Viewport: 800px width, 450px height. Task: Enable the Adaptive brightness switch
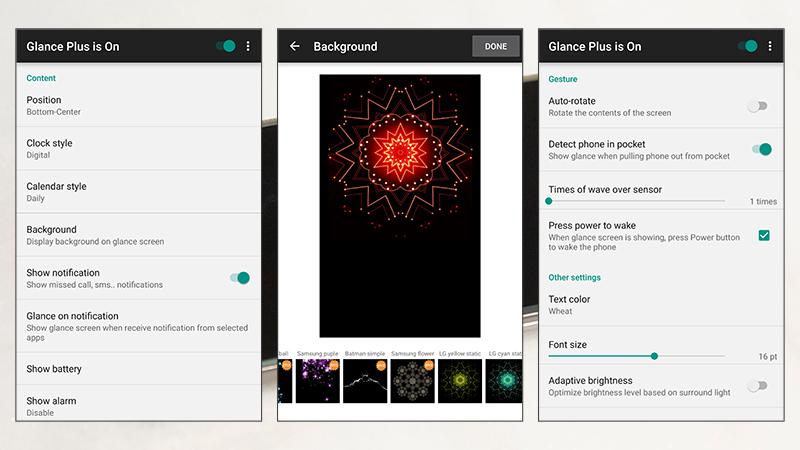click(757, 386)
